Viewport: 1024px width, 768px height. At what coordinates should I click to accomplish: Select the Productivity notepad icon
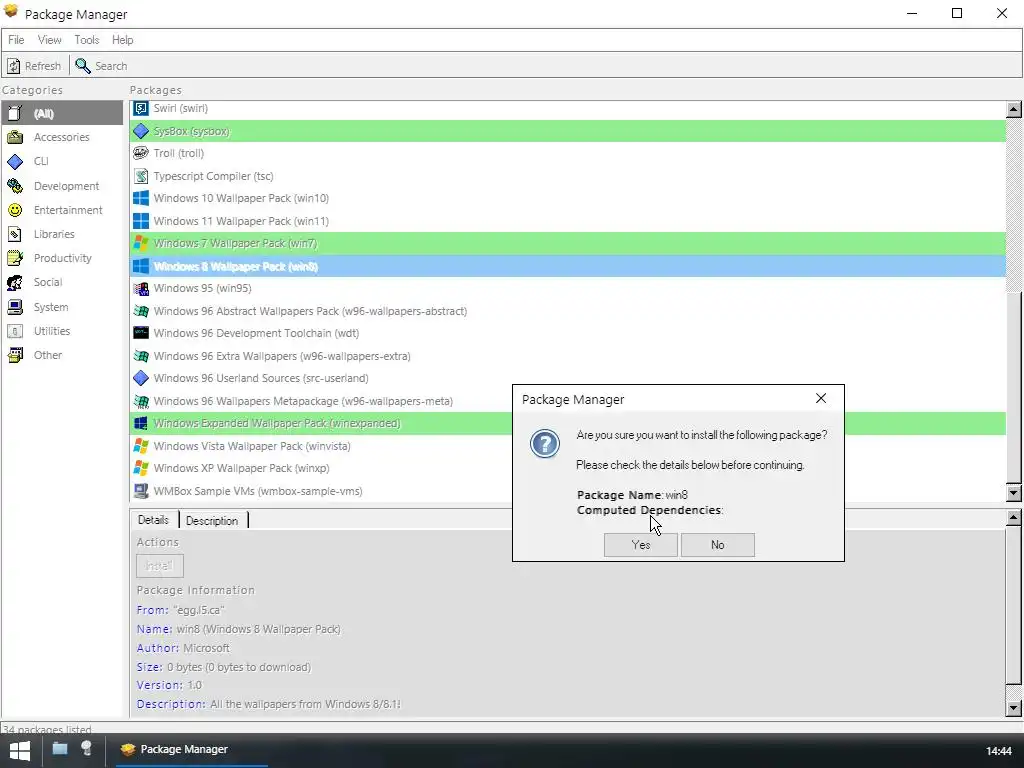point(15,258)
